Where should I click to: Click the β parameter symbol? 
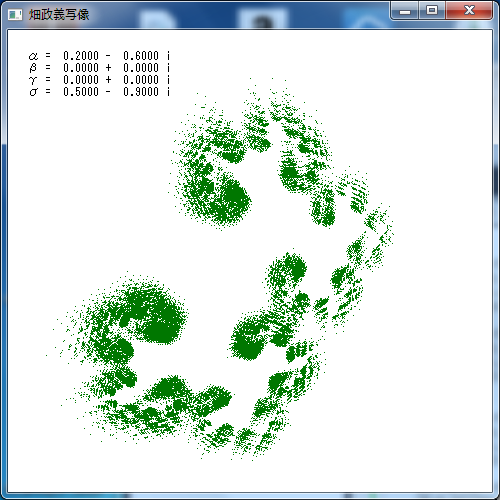coord(33,68)
